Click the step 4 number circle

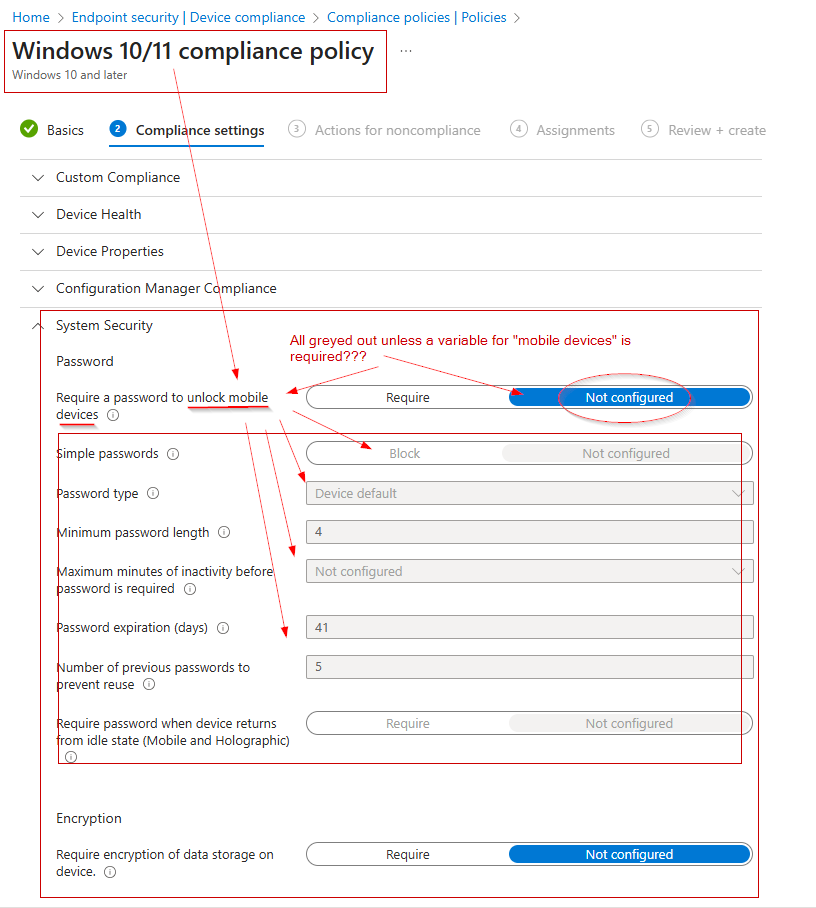(518, 129)
